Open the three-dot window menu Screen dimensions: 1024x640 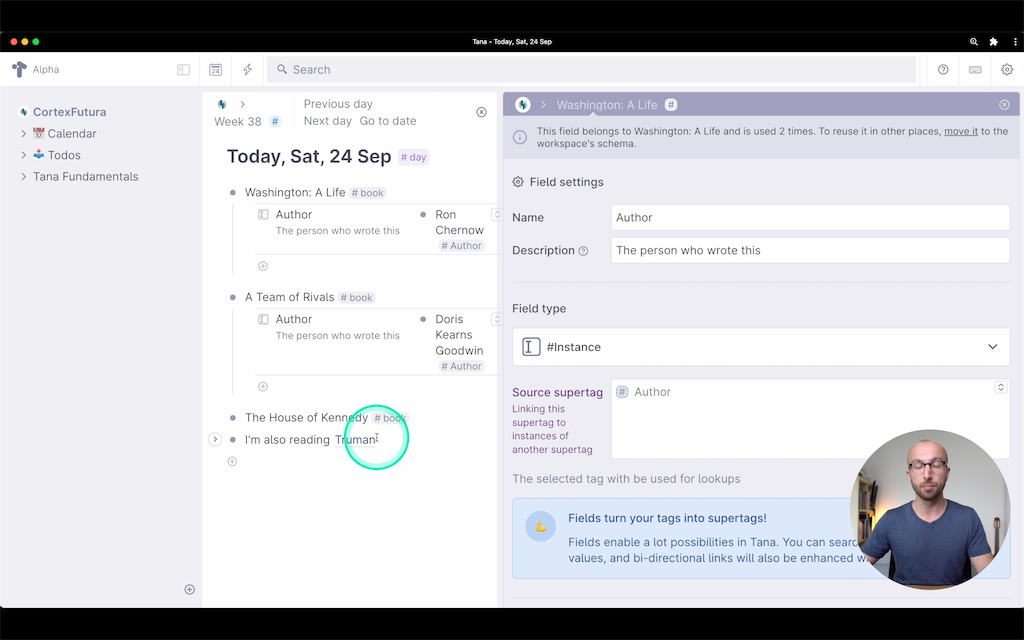(1015, 42)
